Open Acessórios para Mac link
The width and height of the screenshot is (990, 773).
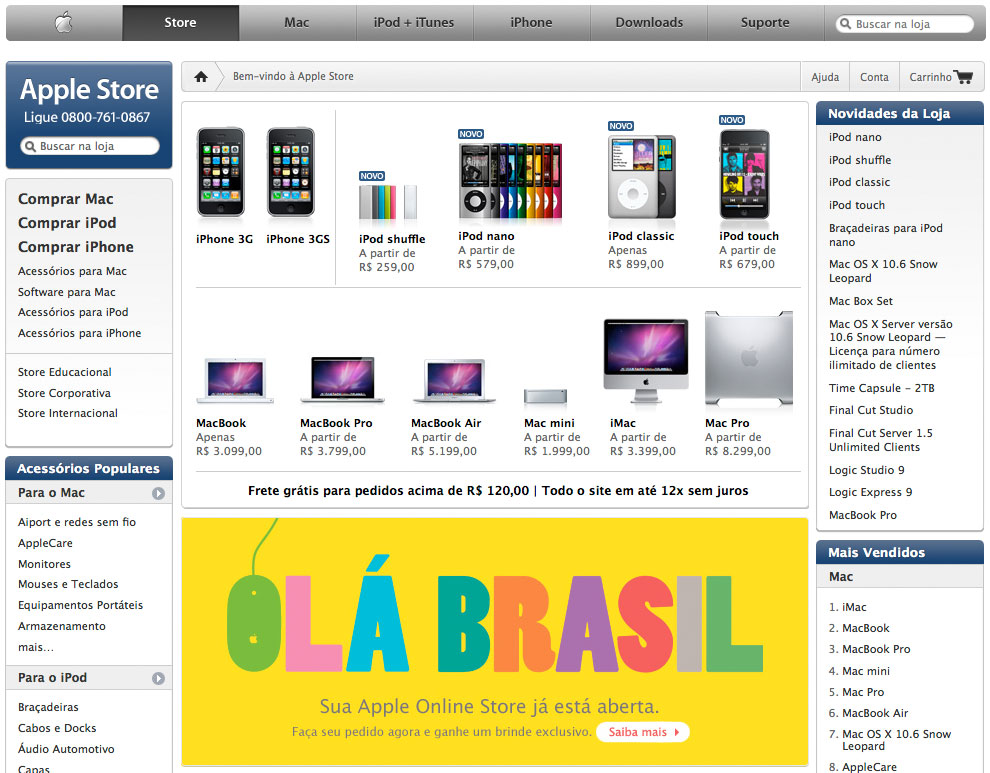[x=72, y=271]
